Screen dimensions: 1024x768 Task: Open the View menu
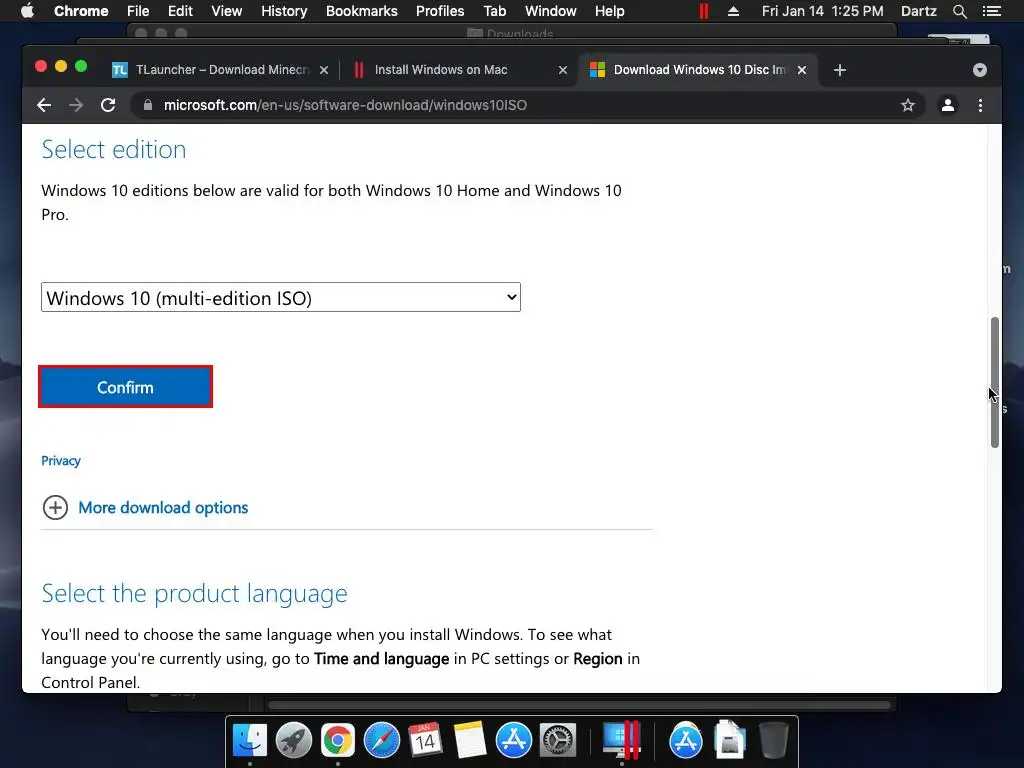coord(227,11)
